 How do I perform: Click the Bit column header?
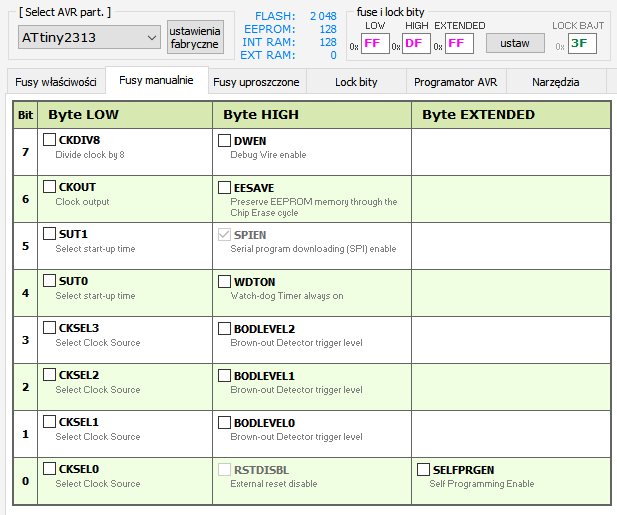click(x=26, y=114)
